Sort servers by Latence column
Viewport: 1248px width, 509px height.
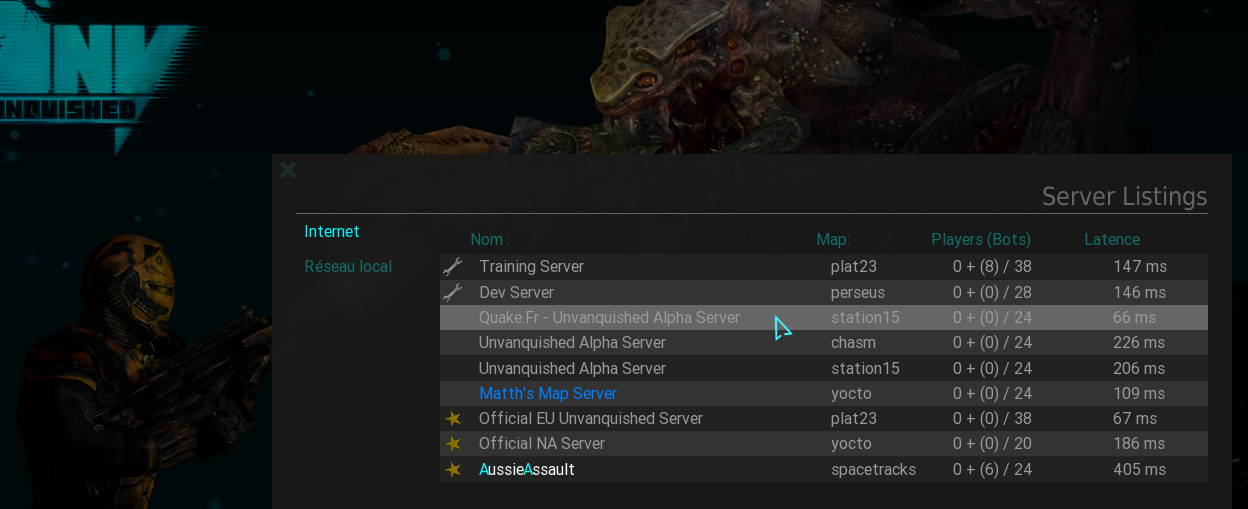coord(1112,239)
